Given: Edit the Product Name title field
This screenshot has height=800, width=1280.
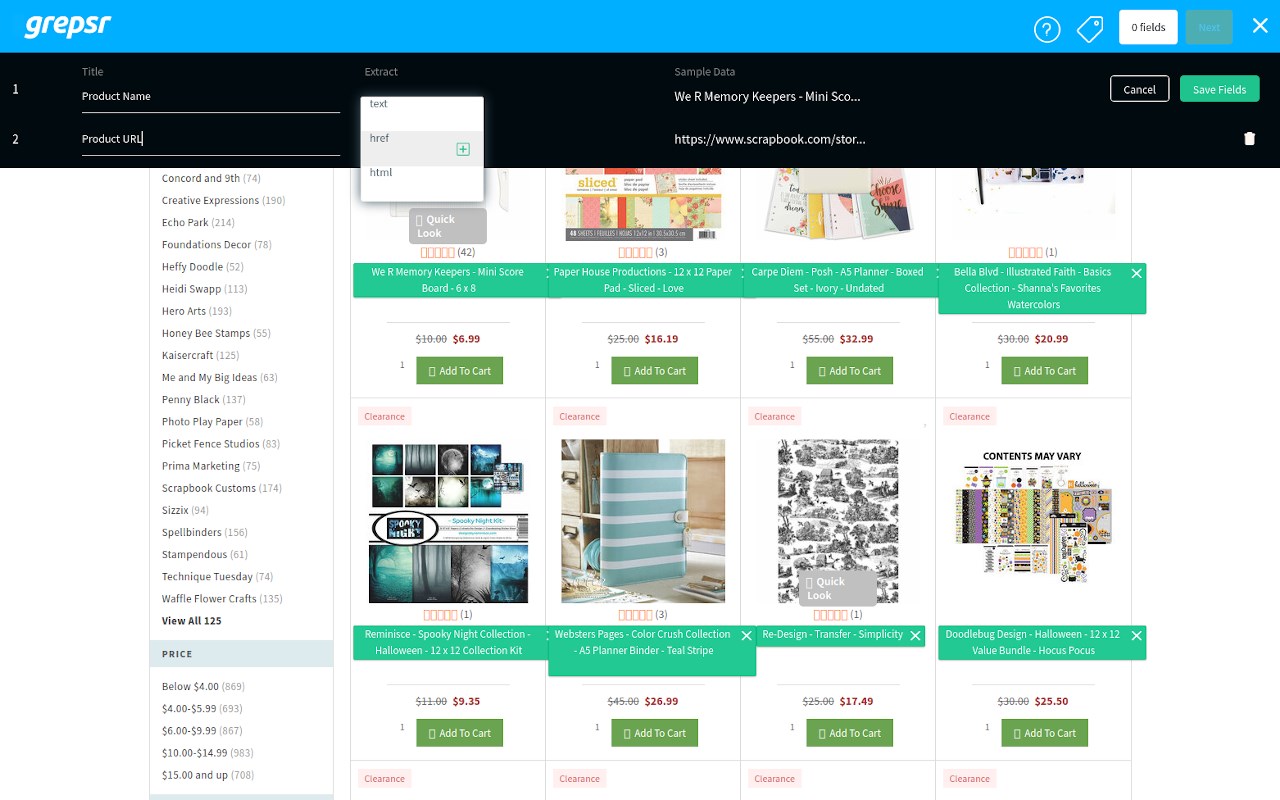Looking at the screenshot, I should pyautogui.click(x=211, y=97).
